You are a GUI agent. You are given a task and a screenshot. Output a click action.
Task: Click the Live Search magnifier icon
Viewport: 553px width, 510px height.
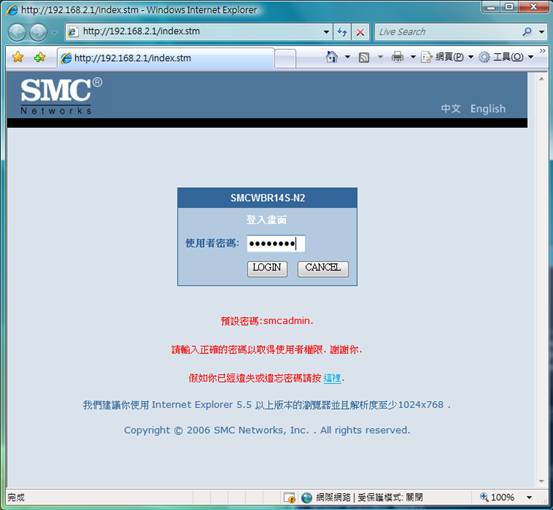click(x=527, y=32)
